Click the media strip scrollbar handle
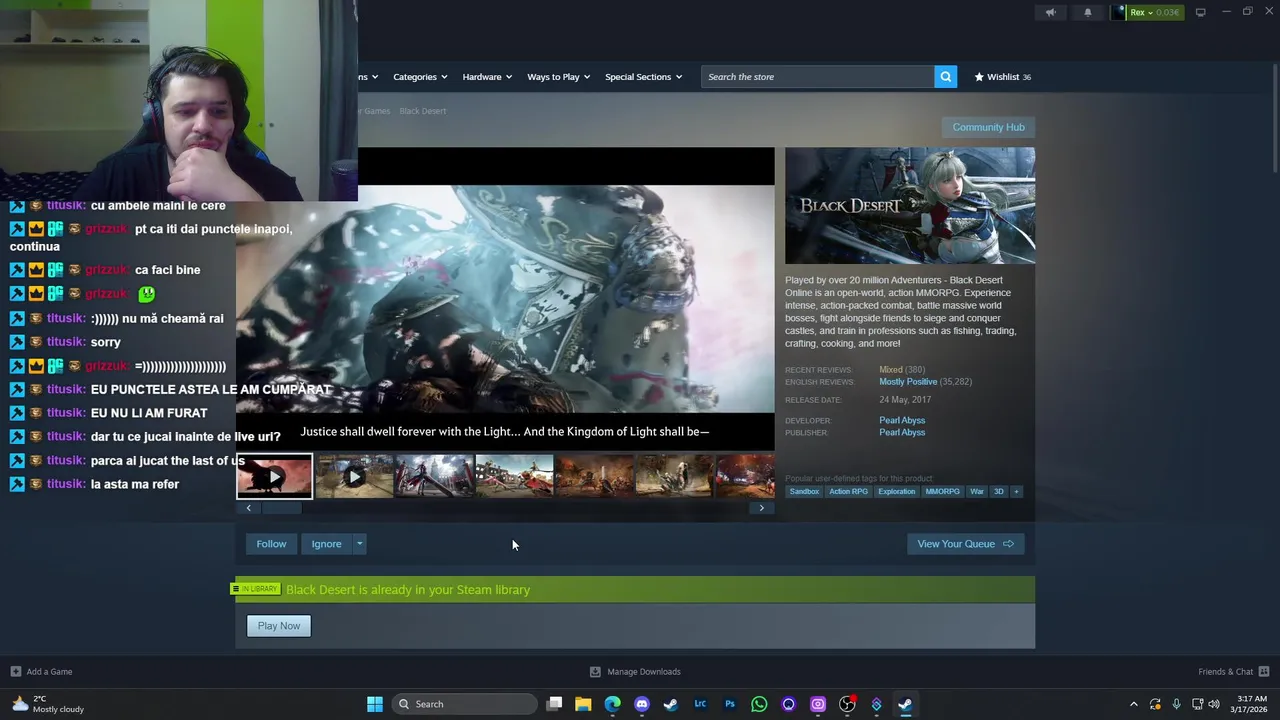The image size is (1280, 720). [281, 508]
